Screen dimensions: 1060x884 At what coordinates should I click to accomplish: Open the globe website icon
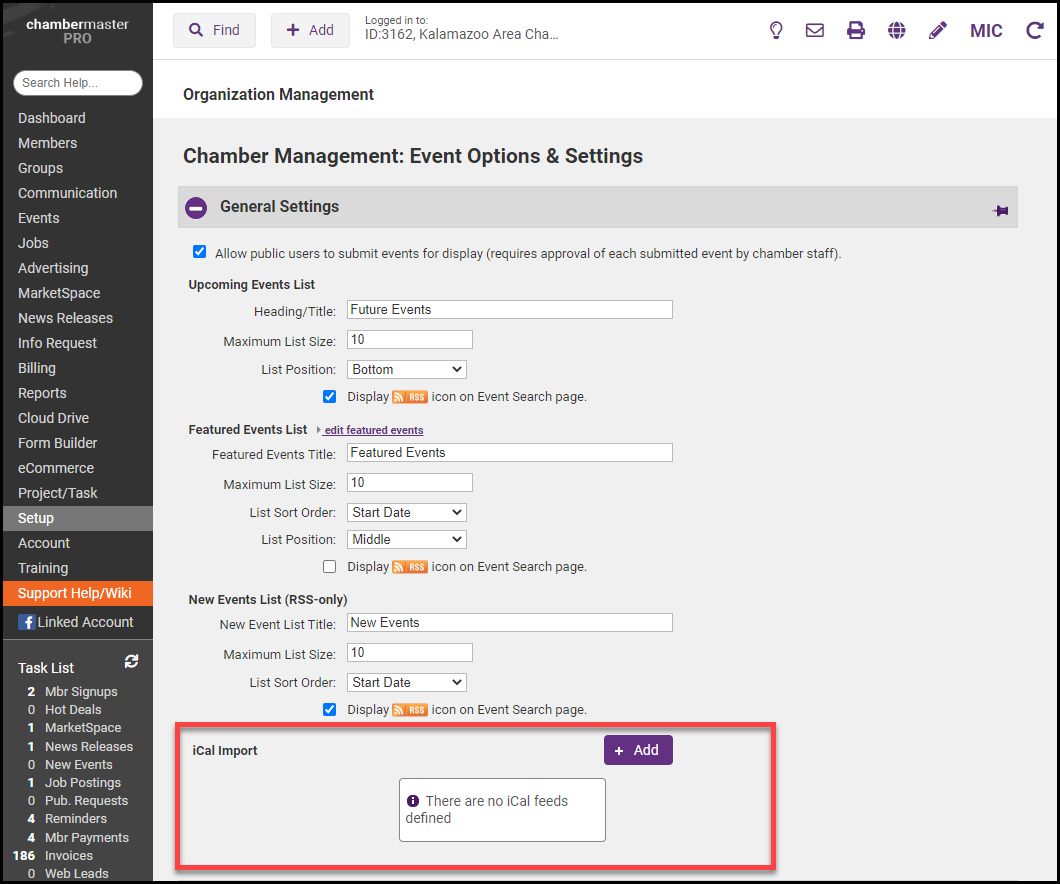click(897, 30)
